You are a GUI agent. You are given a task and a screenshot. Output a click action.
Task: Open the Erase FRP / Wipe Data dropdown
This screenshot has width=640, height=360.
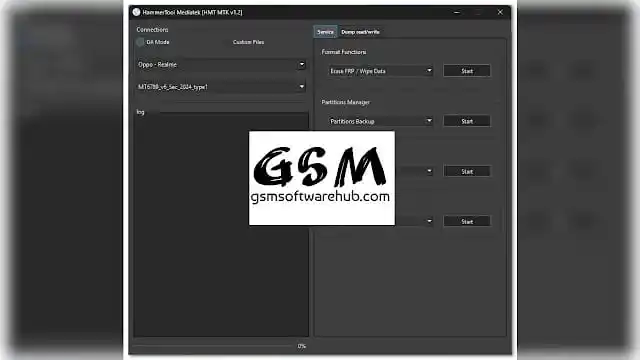(x=380, y=71)
